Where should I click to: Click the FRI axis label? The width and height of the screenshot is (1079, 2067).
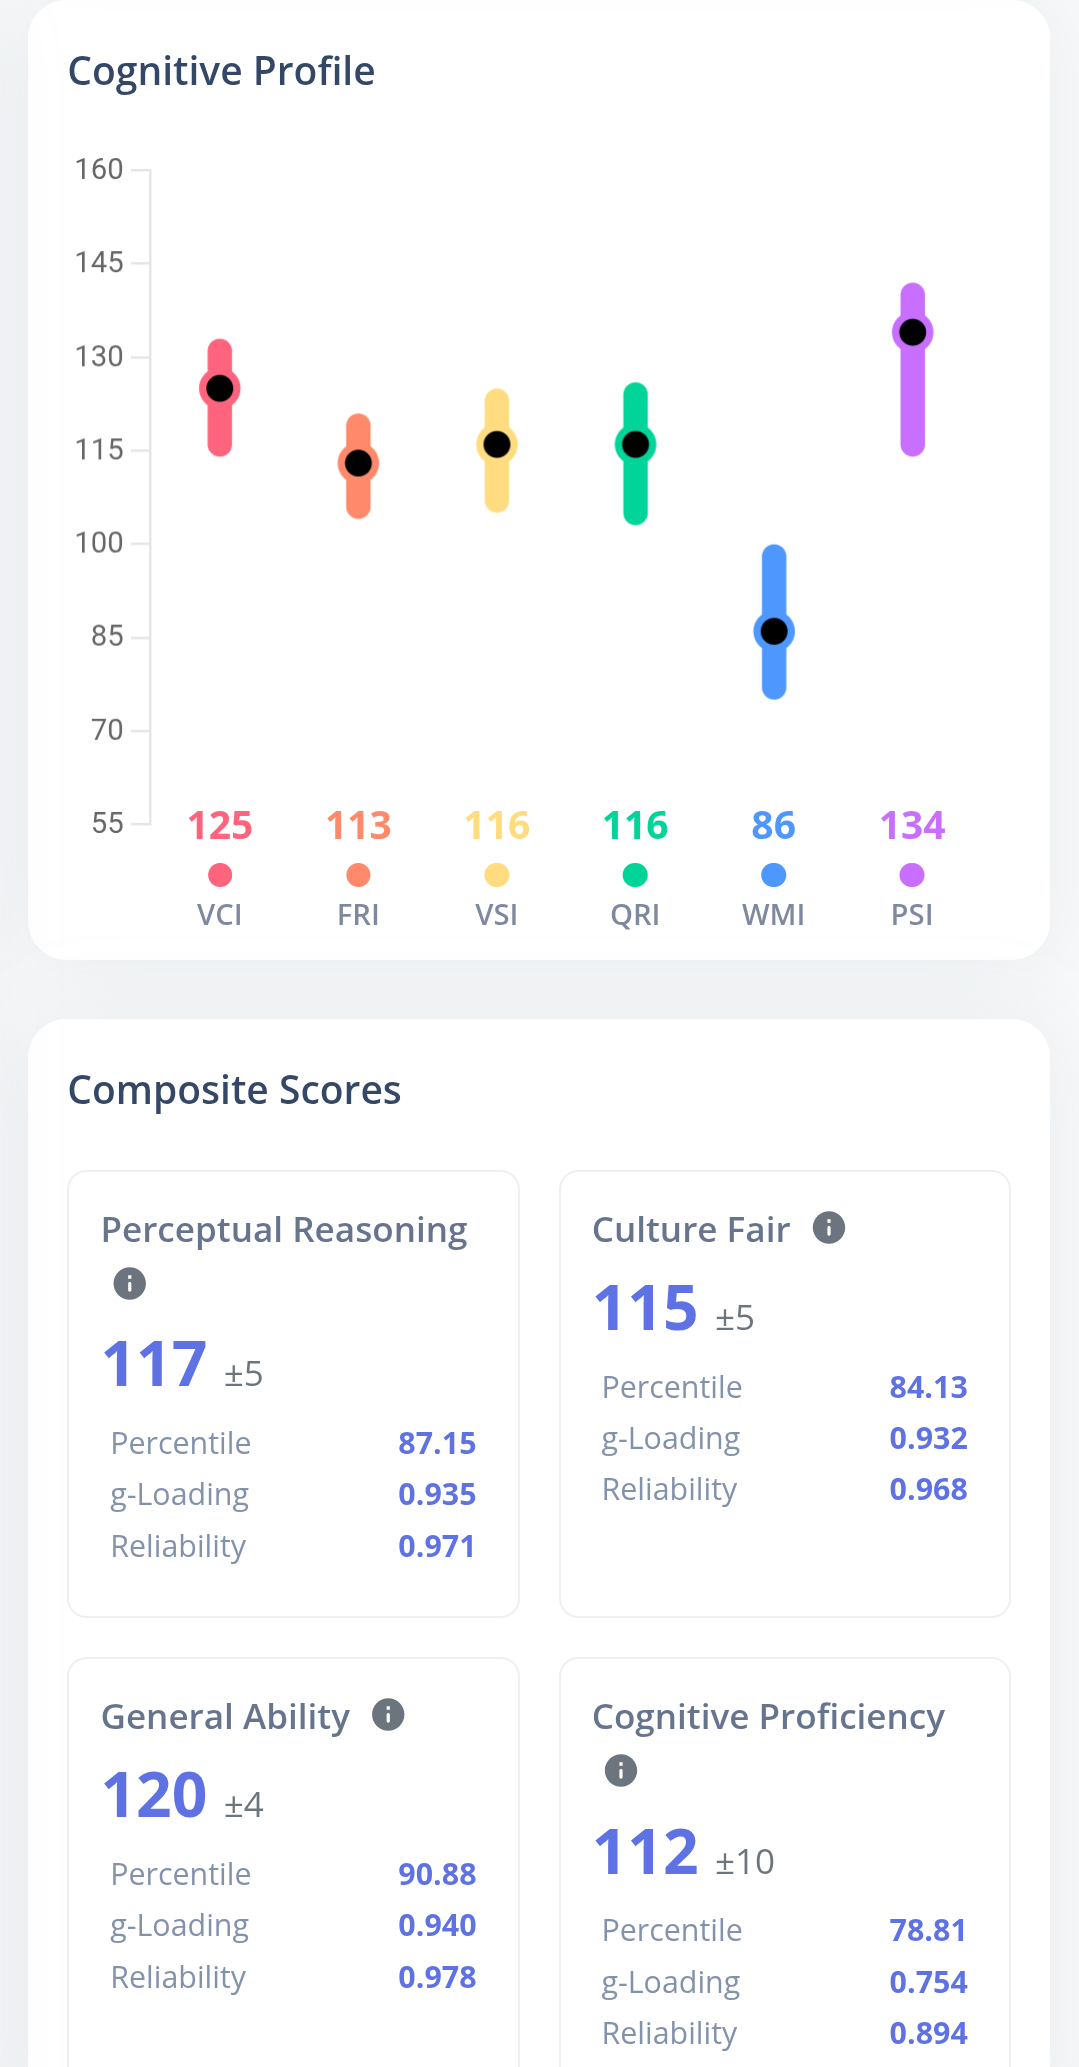tap(358, 915)
